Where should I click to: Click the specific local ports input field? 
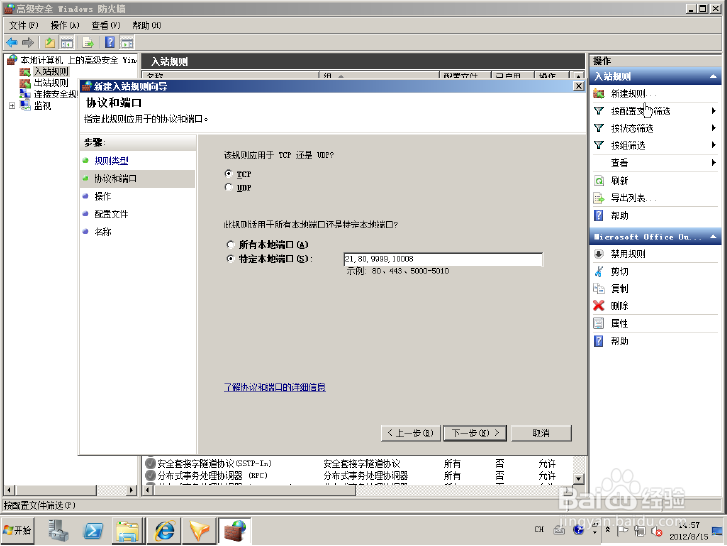(443, 259)
